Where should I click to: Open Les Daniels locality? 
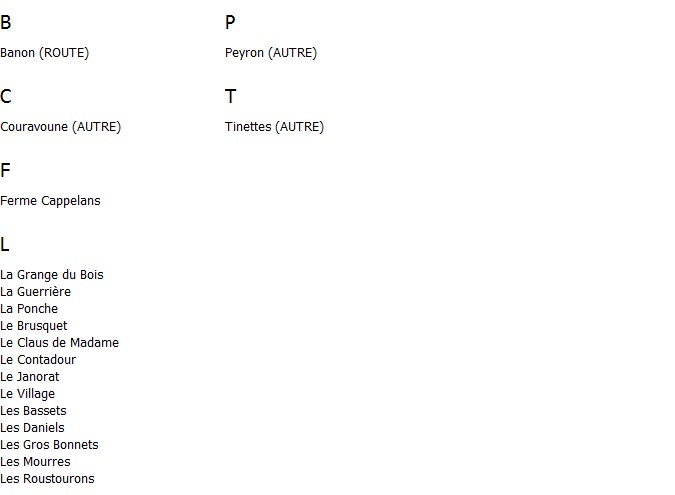[32, 428]
